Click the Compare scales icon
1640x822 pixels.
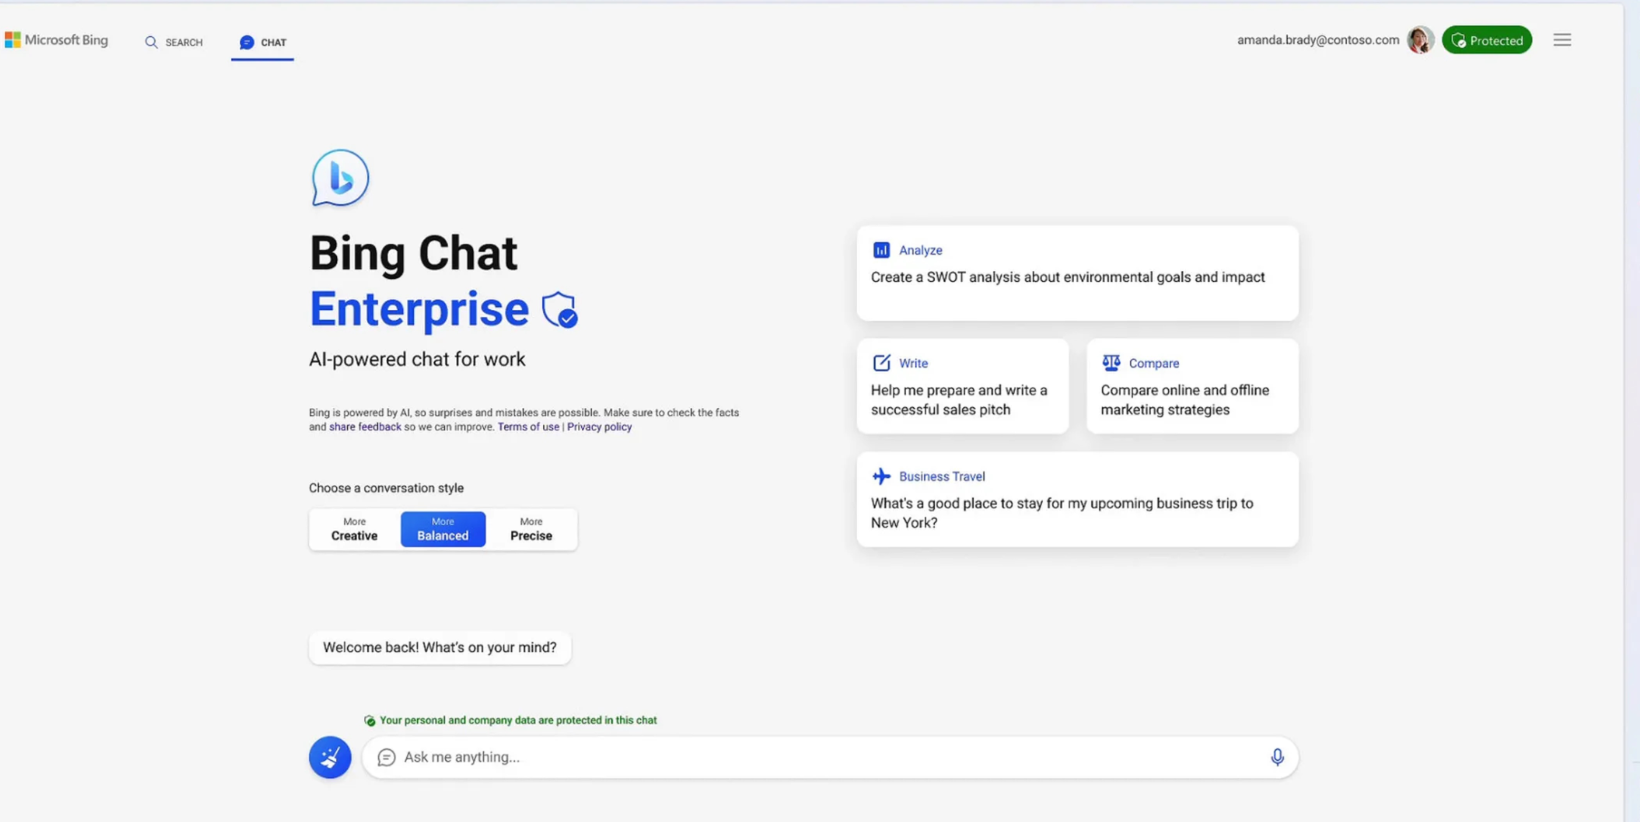1111,363
